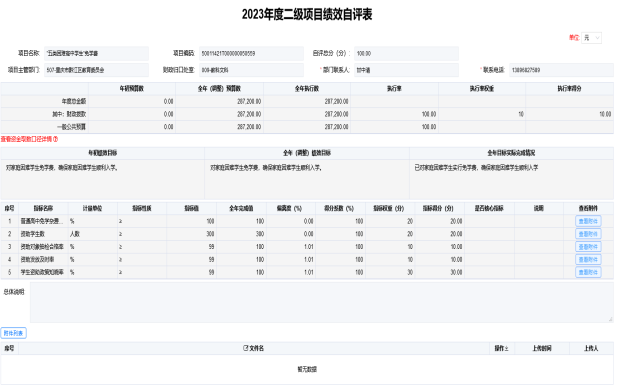Click the icon beside 文件名 column header
Screen dimensions: 619x387
pyautogui.click(x=246, y=348)
